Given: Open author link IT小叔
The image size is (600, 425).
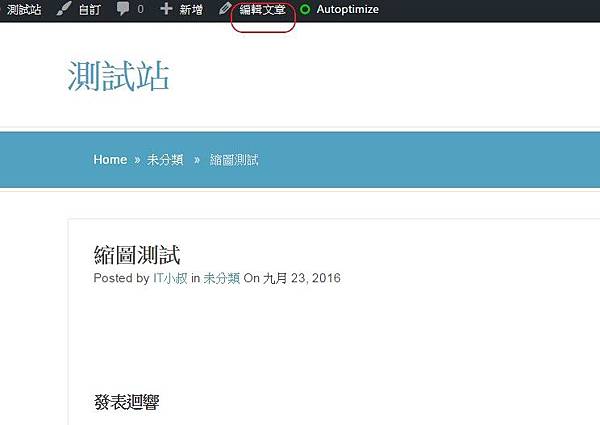Looking at the screenshot, I should pos(170,278).
